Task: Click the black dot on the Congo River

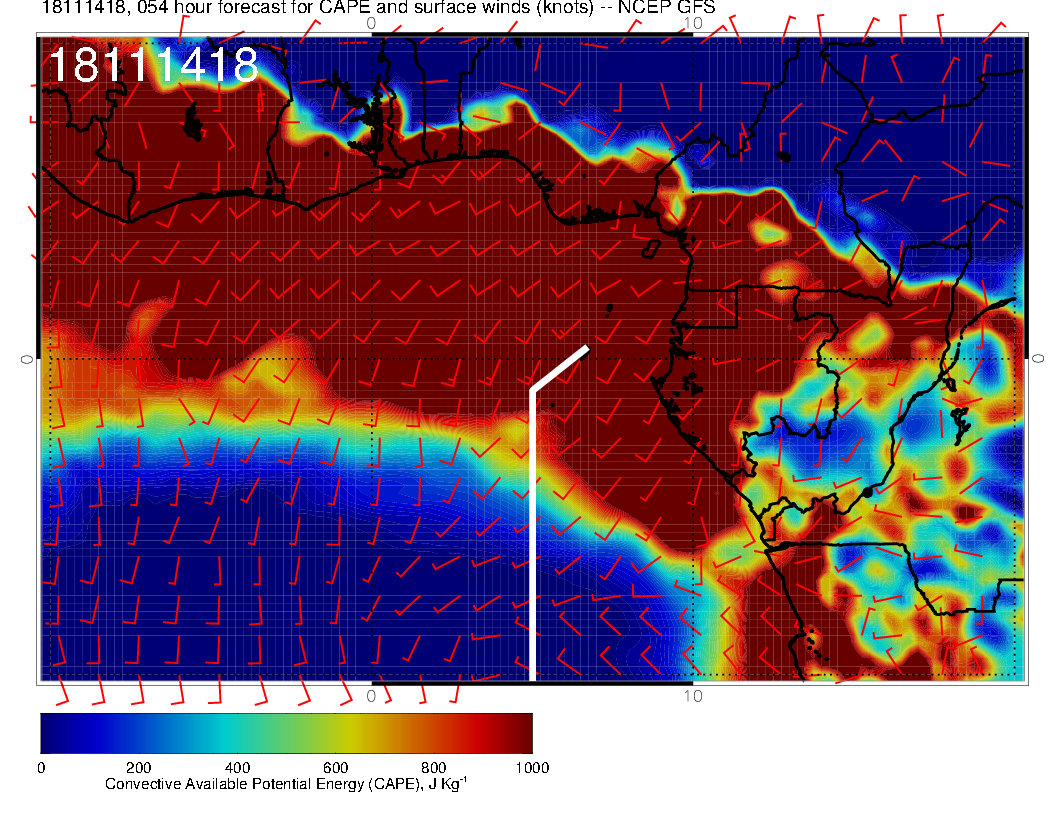Action: pyautogui.click(x=867, y=492)
